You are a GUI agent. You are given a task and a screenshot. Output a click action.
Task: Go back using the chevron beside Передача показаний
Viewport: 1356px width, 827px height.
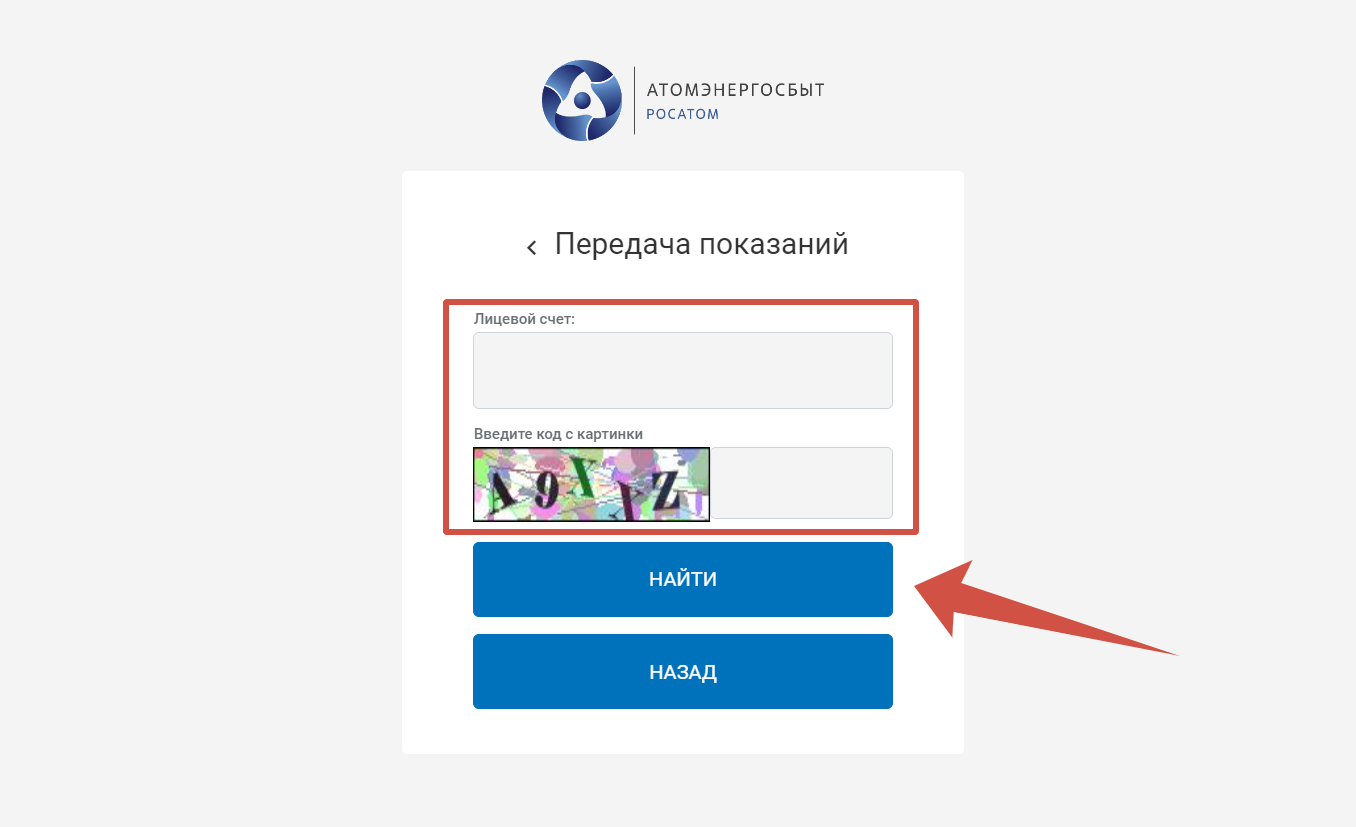coord(532,247)
